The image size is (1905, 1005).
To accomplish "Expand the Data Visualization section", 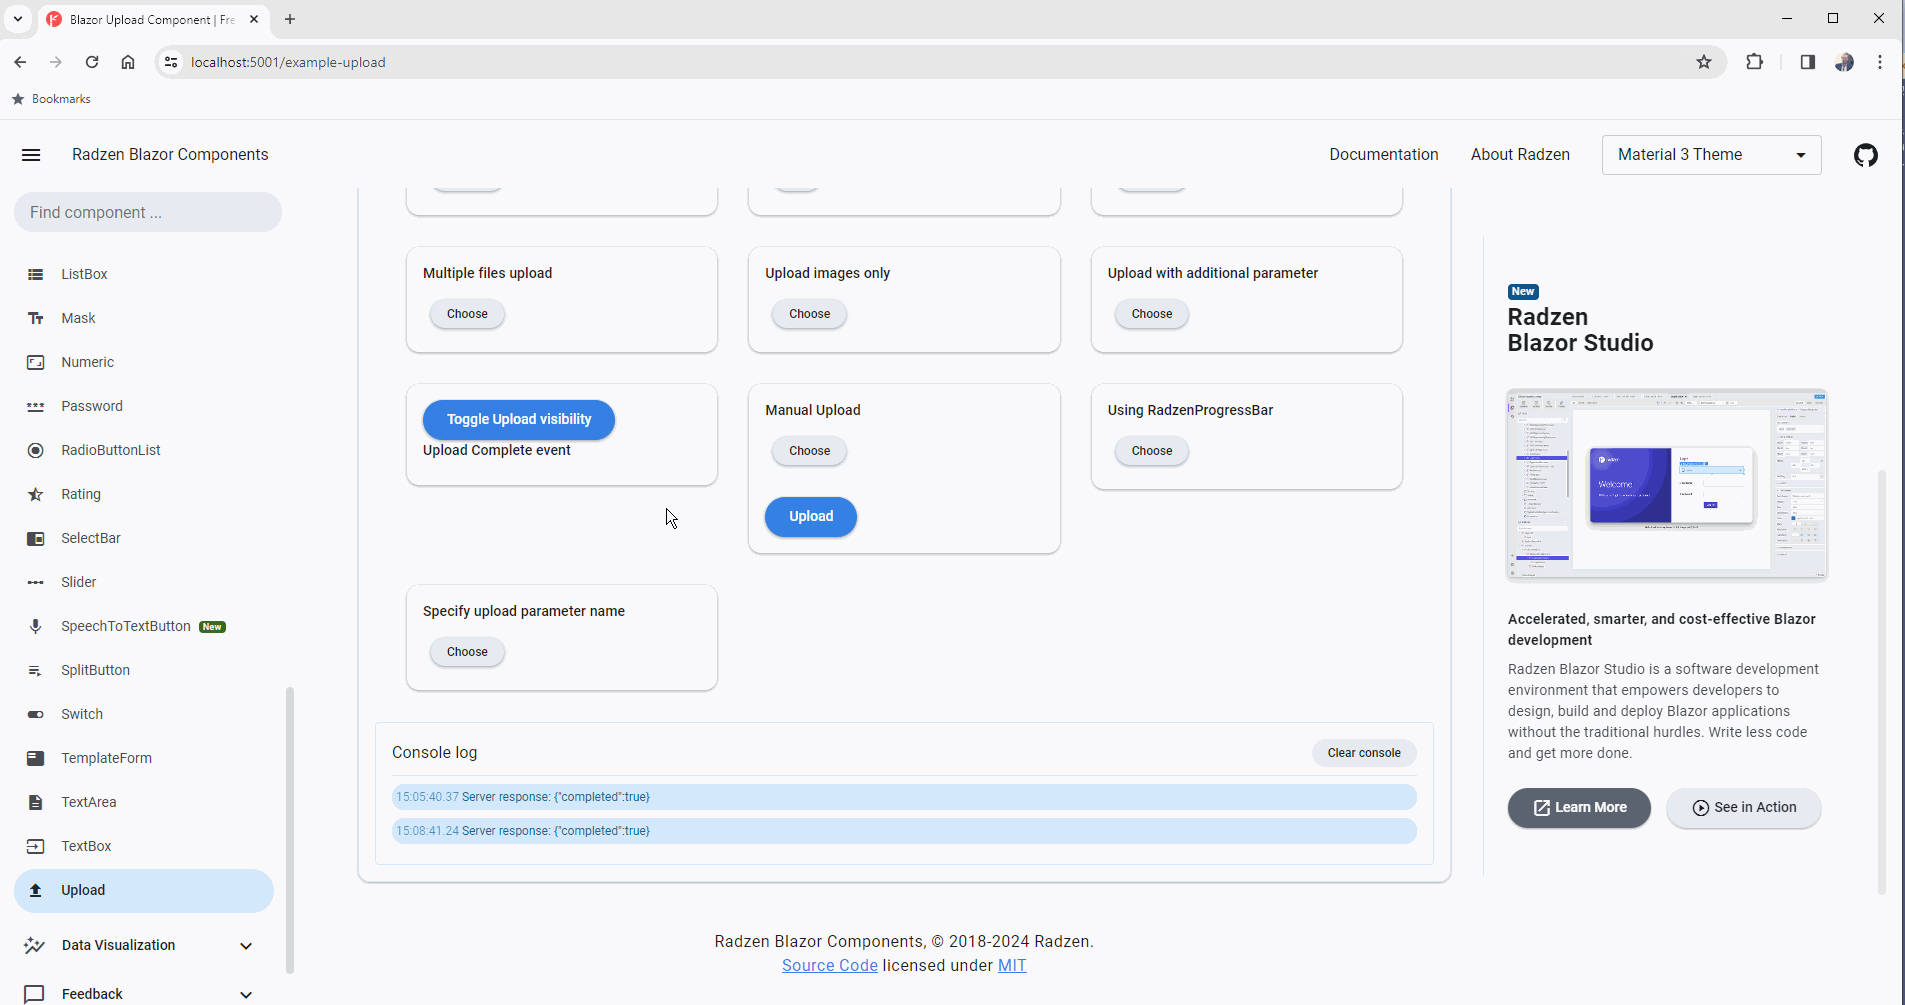I will 246,946.
